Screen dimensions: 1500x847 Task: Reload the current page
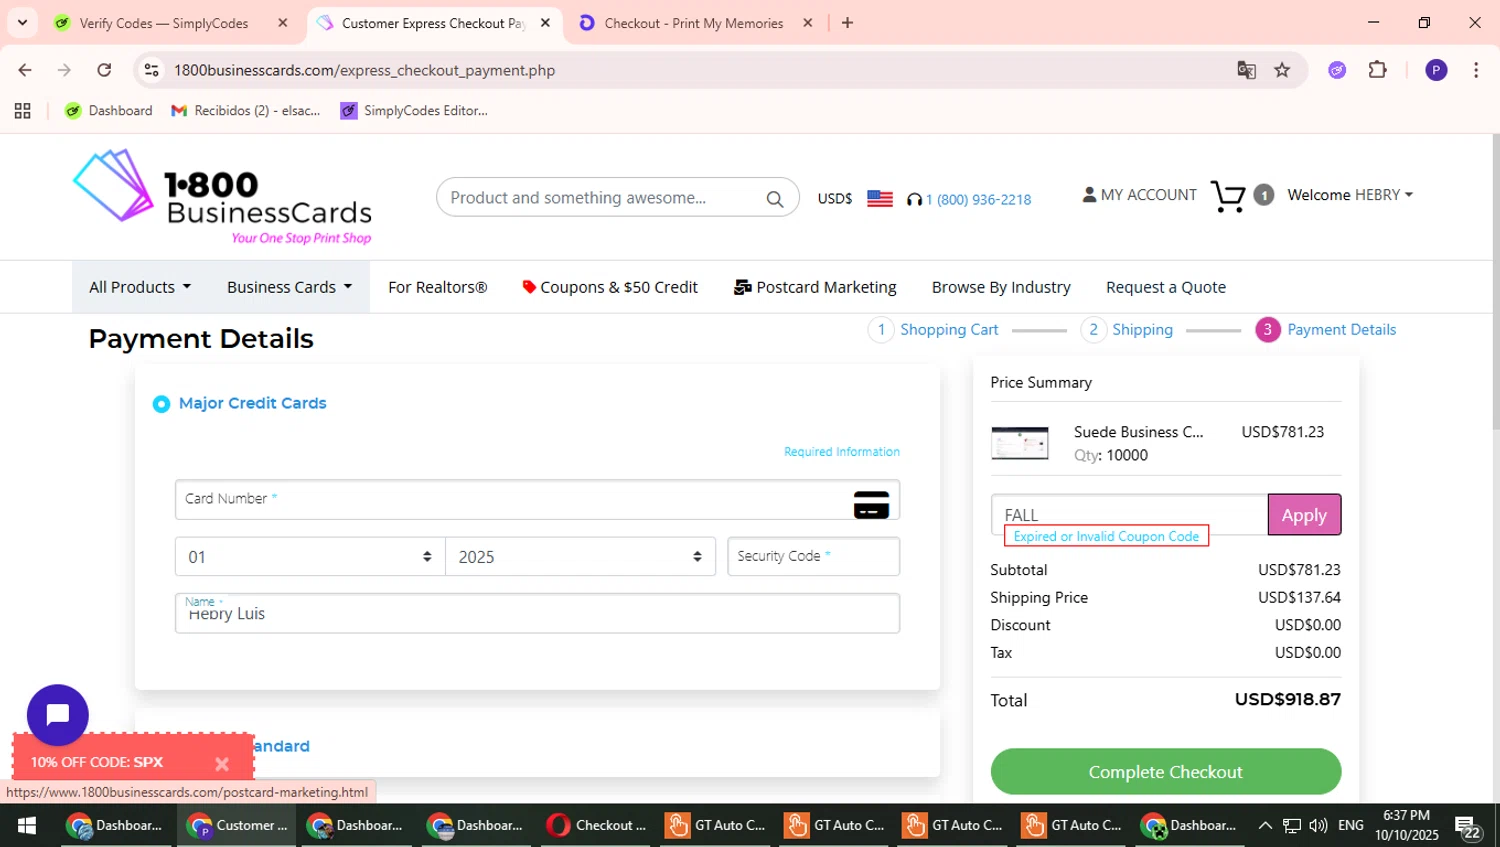tap(104, 70)
